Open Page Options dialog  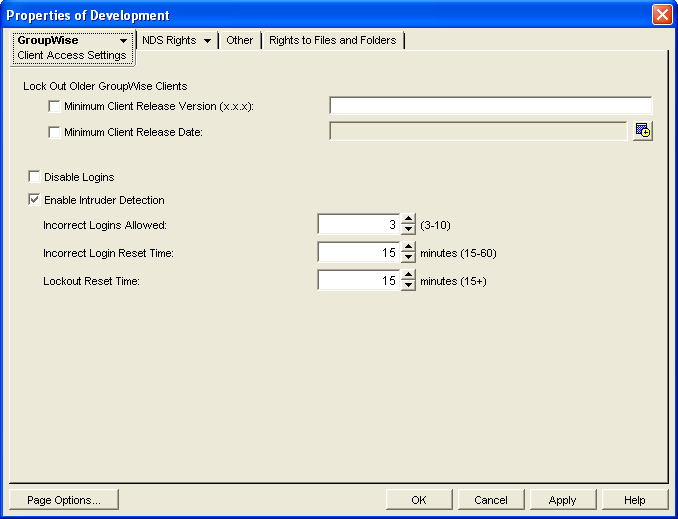[x=64, y=500]
